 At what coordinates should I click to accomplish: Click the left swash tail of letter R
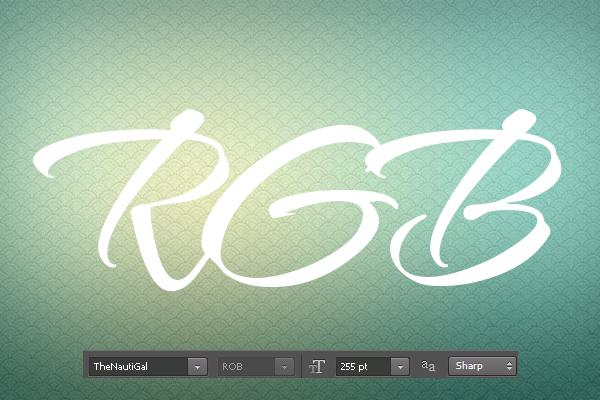pos(50,158)
